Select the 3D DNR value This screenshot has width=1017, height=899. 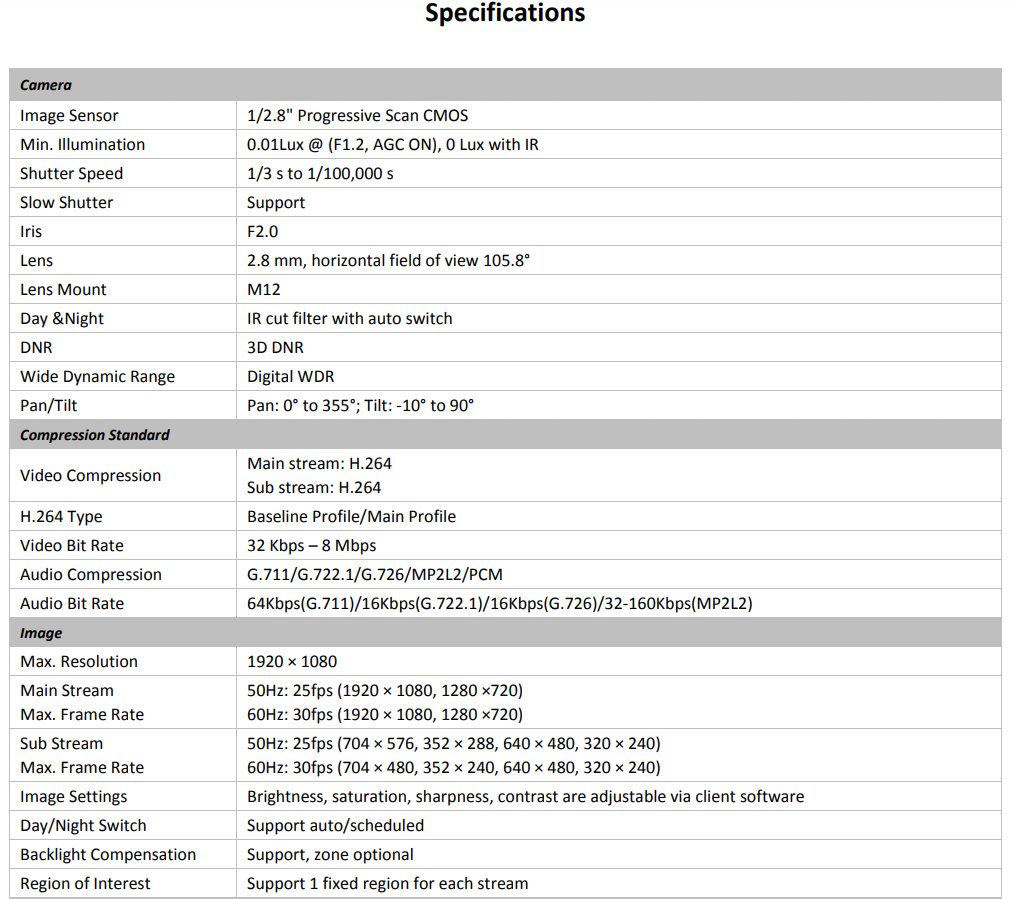click(275, 348)
